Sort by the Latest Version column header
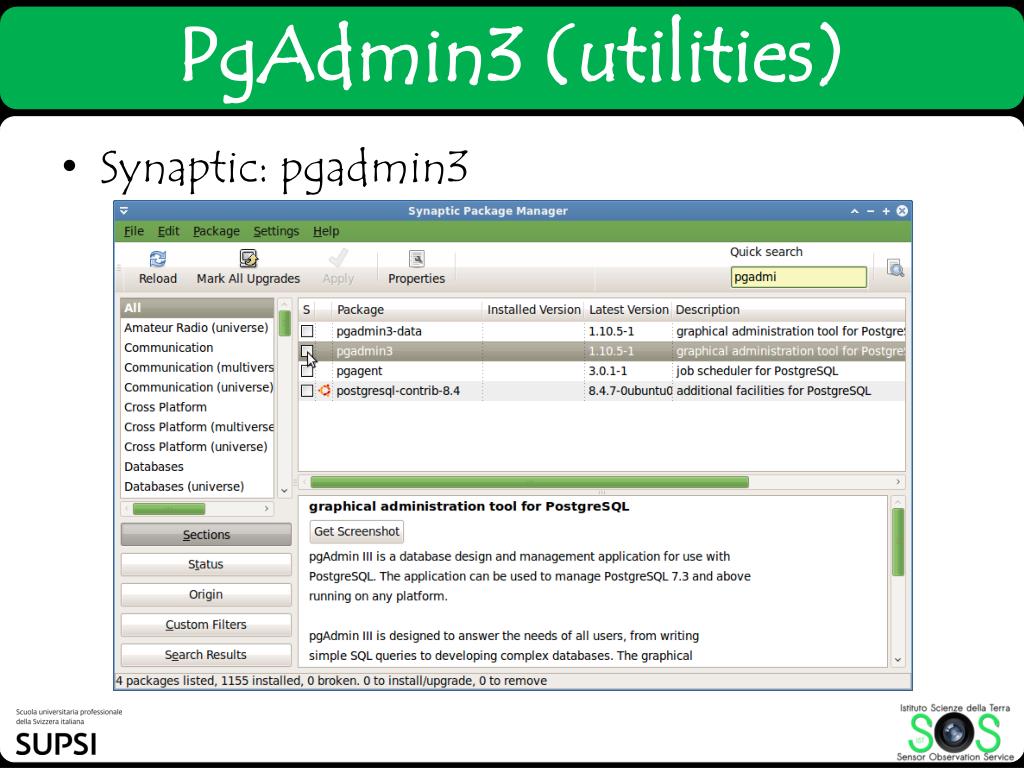 point(628,310)
